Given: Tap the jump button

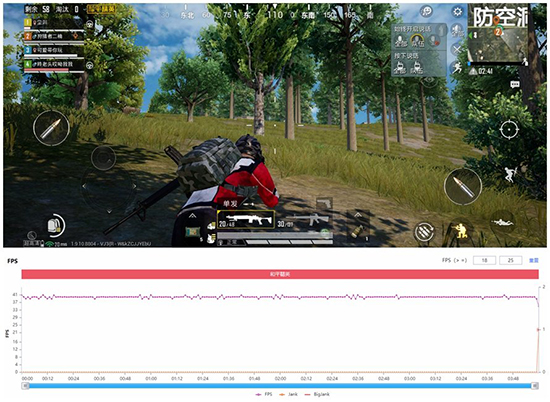Looking at the screenshot, I should (x=511, y=174).
